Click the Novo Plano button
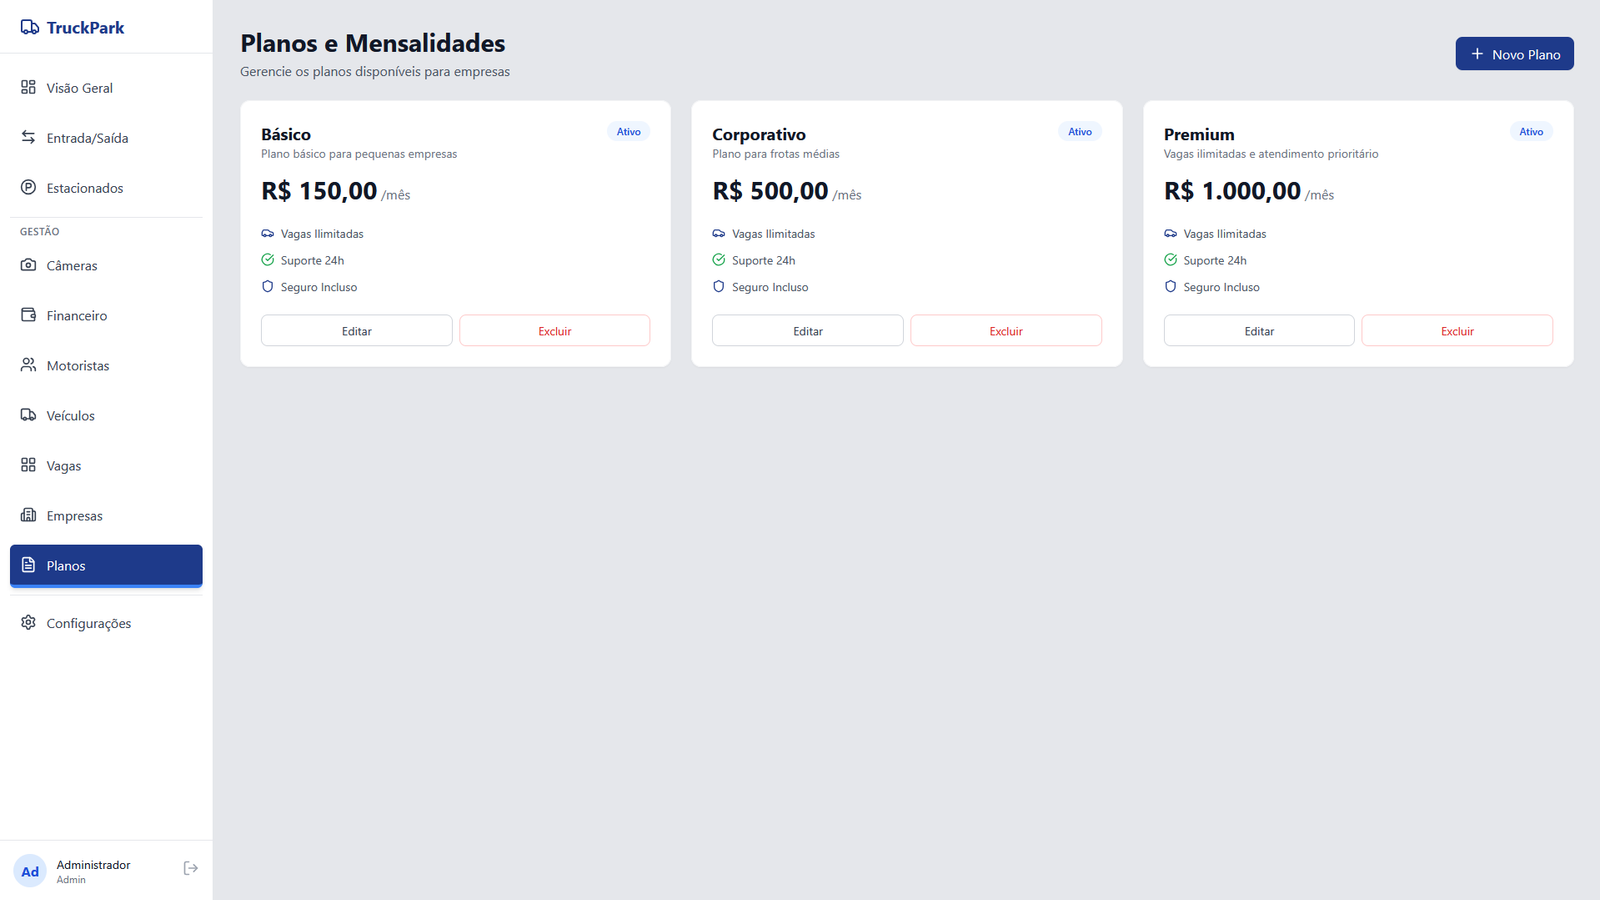Viewport: 1600px width, 900px height. click(1514, 53)
